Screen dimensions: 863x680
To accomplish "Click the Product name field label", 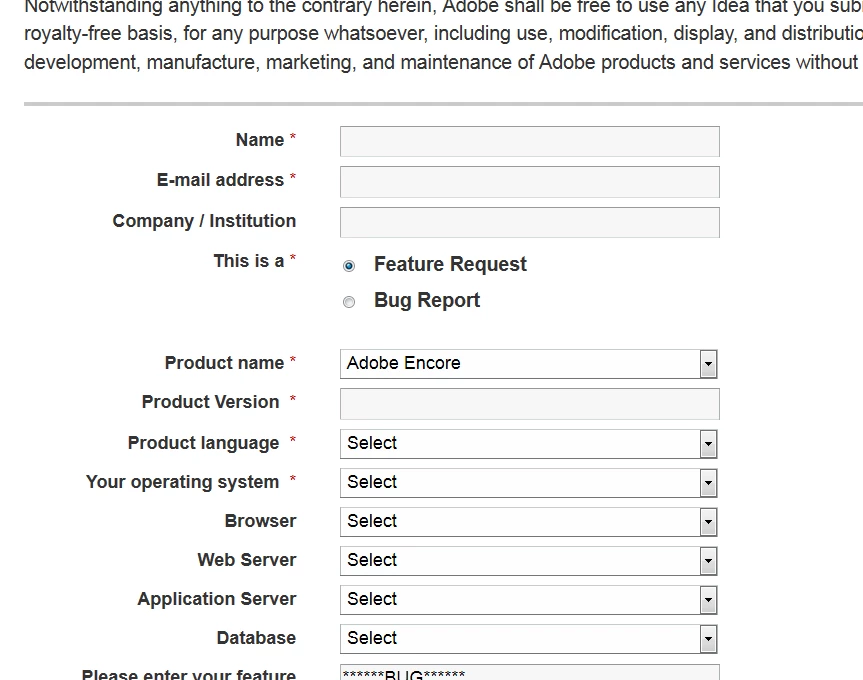I will coord(224,363).
